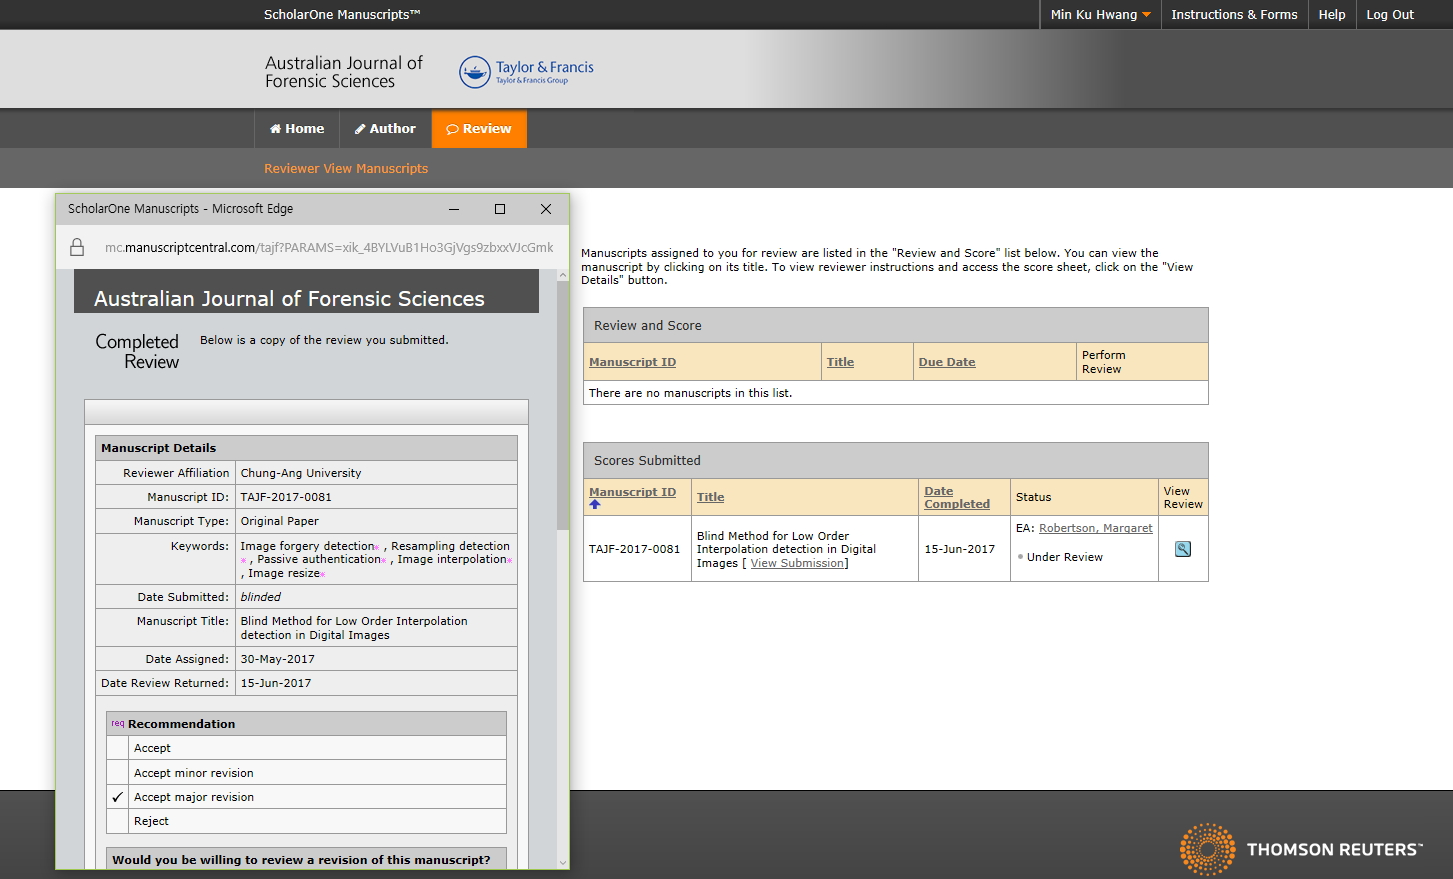Open the Help menu item
Screen dimensions: 1453x879
[x=1332, y=14]
